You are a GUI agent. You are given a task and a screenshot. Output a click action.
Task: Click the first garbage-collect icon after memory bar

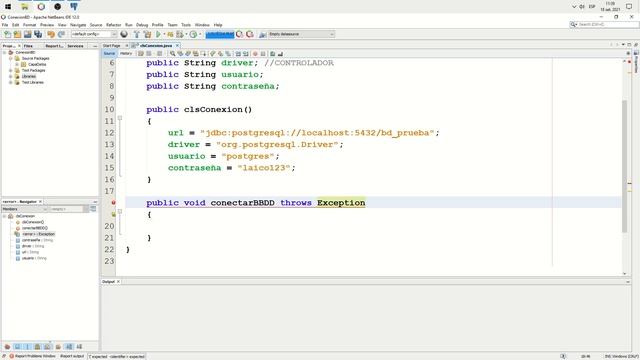(x=240, y=35)
